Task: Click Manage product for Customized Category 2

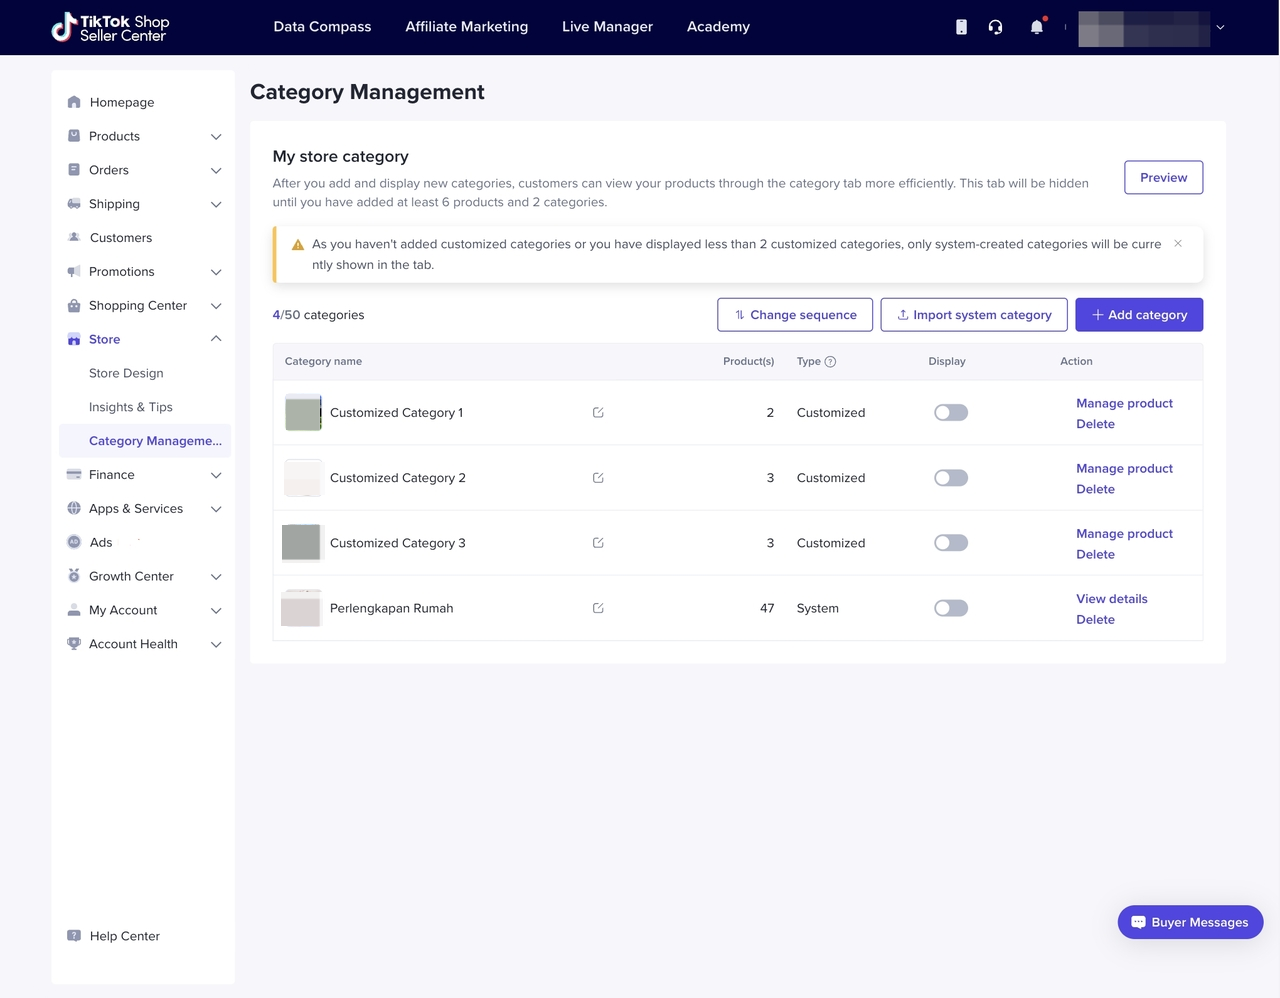Action: pyautogui.click(x=1124, y=468)
